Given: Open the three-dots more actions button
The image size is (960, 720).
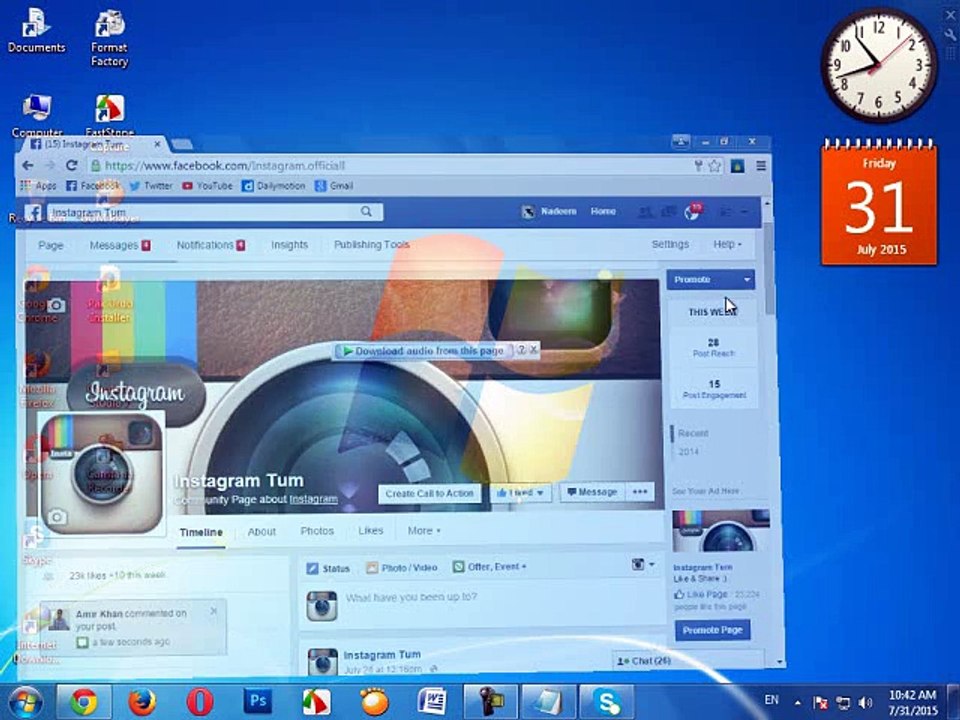Looking at the screenshot, I should click(640, 492).
